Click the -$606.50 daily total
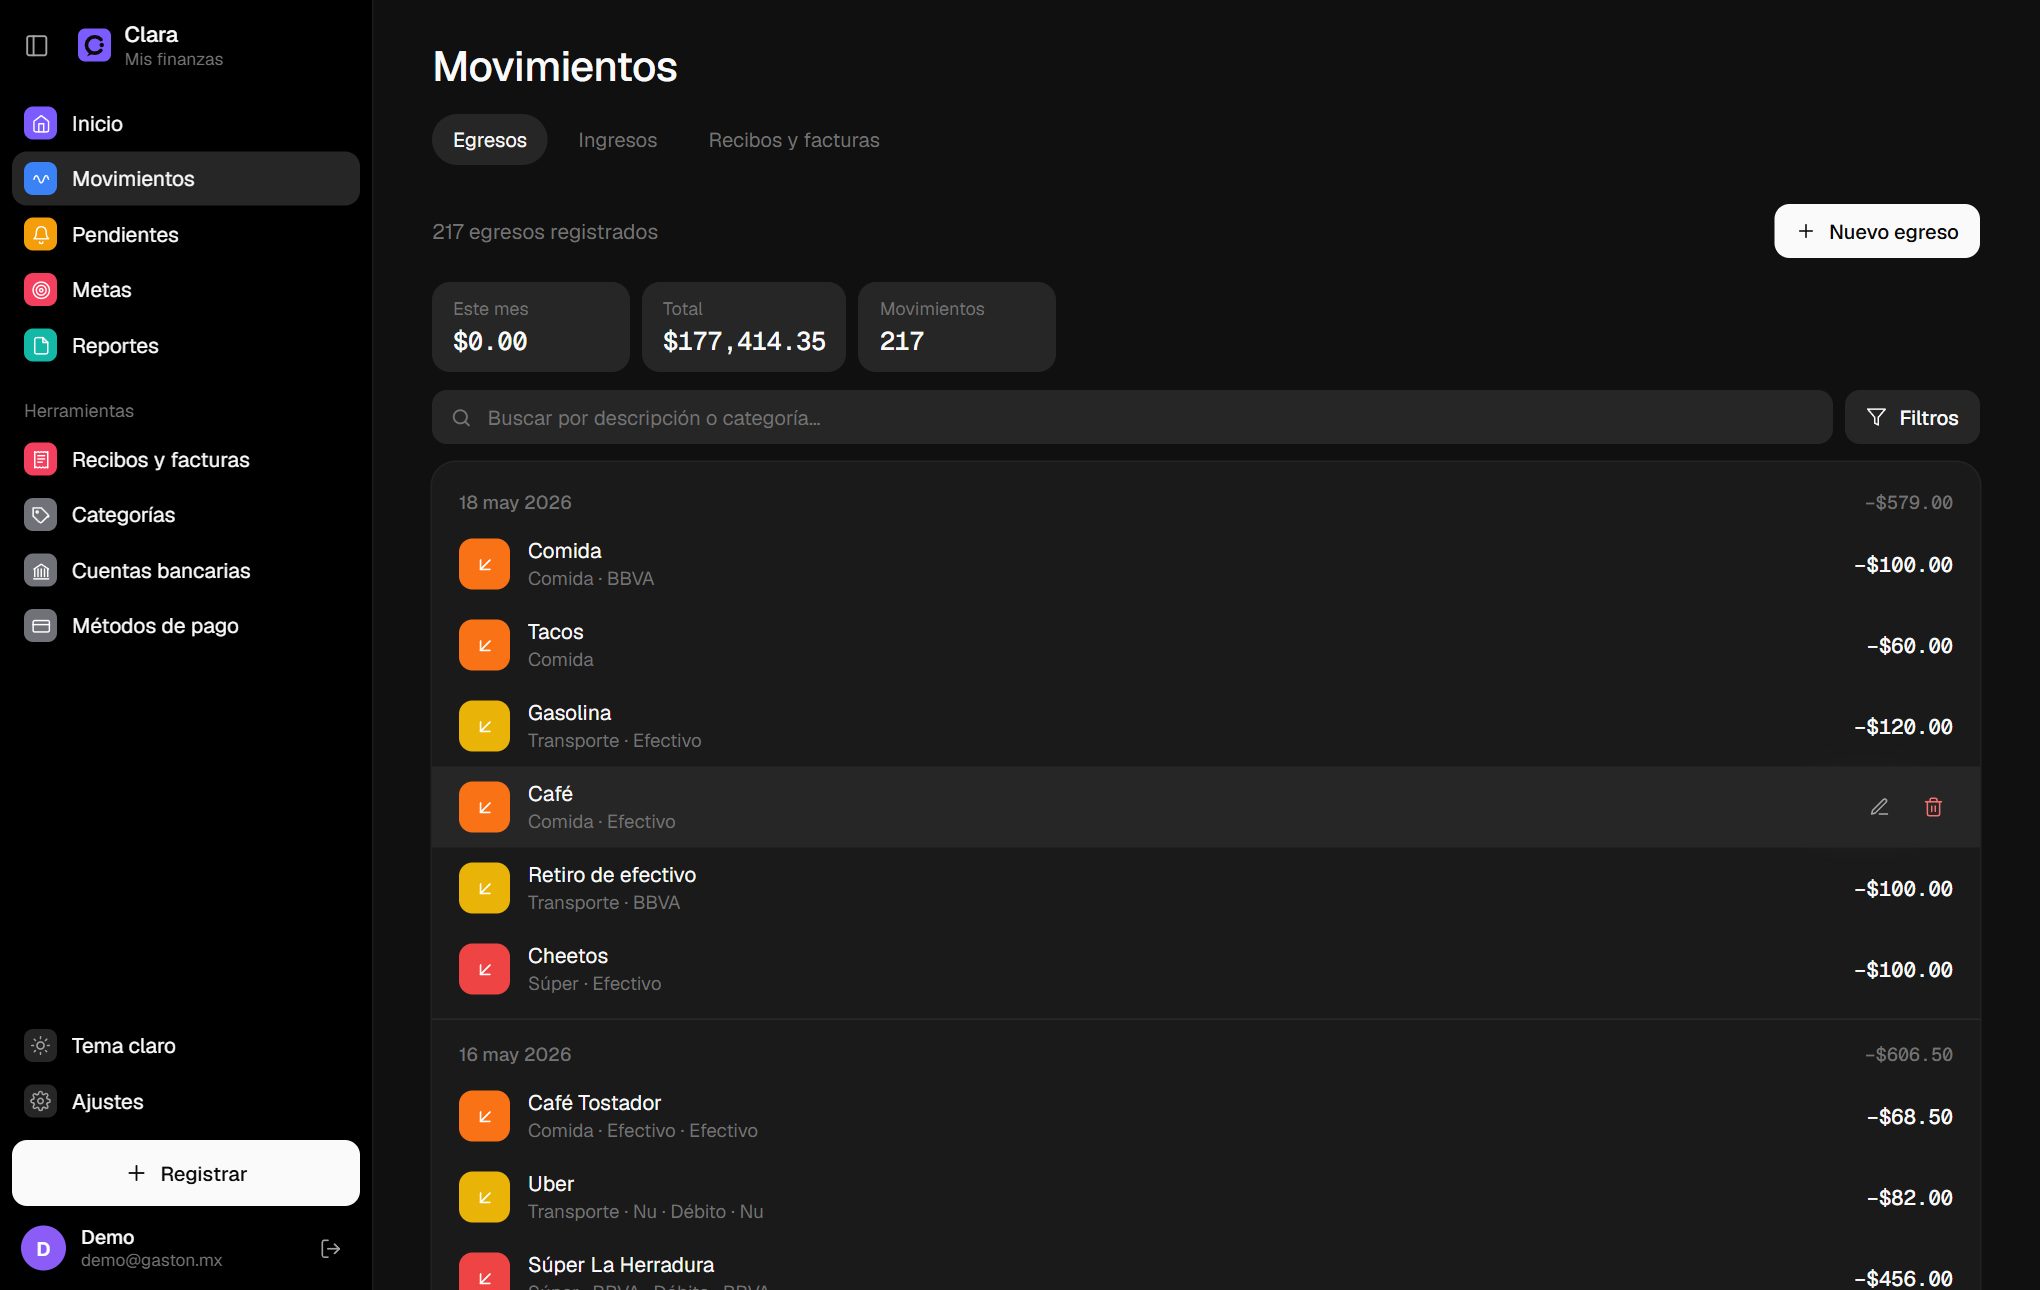The height and width of the screenshot is (1290, 2040). (x=1908, y=1054)
